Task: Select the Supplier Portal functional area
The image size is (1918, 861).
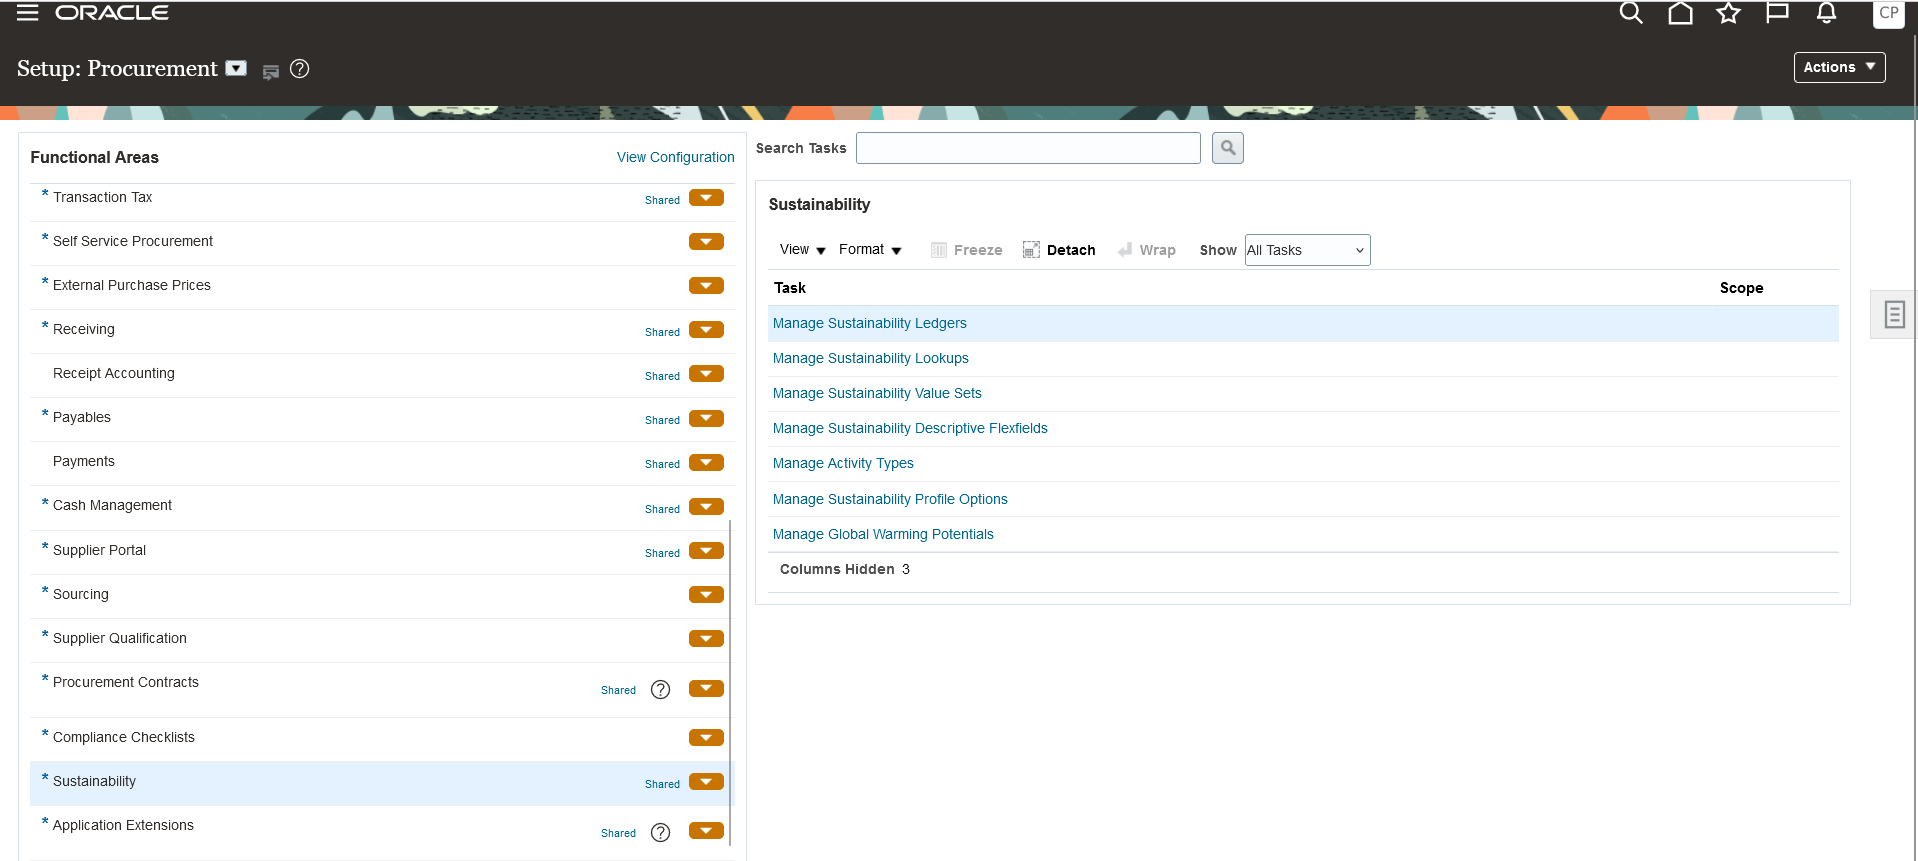Action: click(99, 550)
